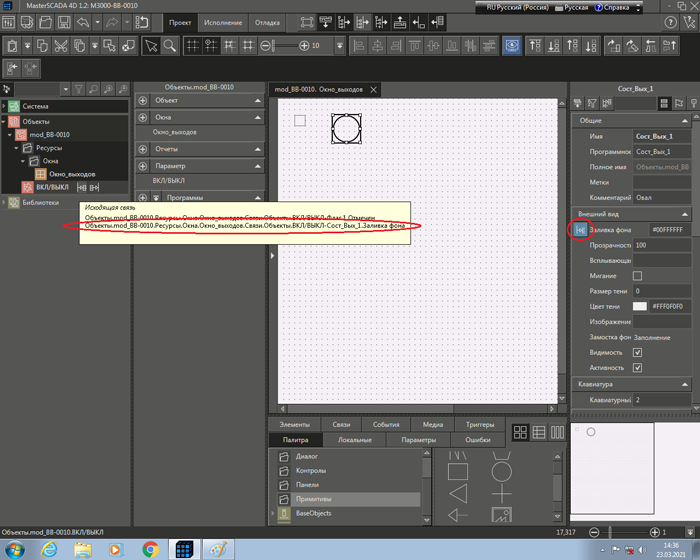The image size is (700, 560).
Task: Toggle the eye visibility icon in toolbar
Action: click(511, 45)
